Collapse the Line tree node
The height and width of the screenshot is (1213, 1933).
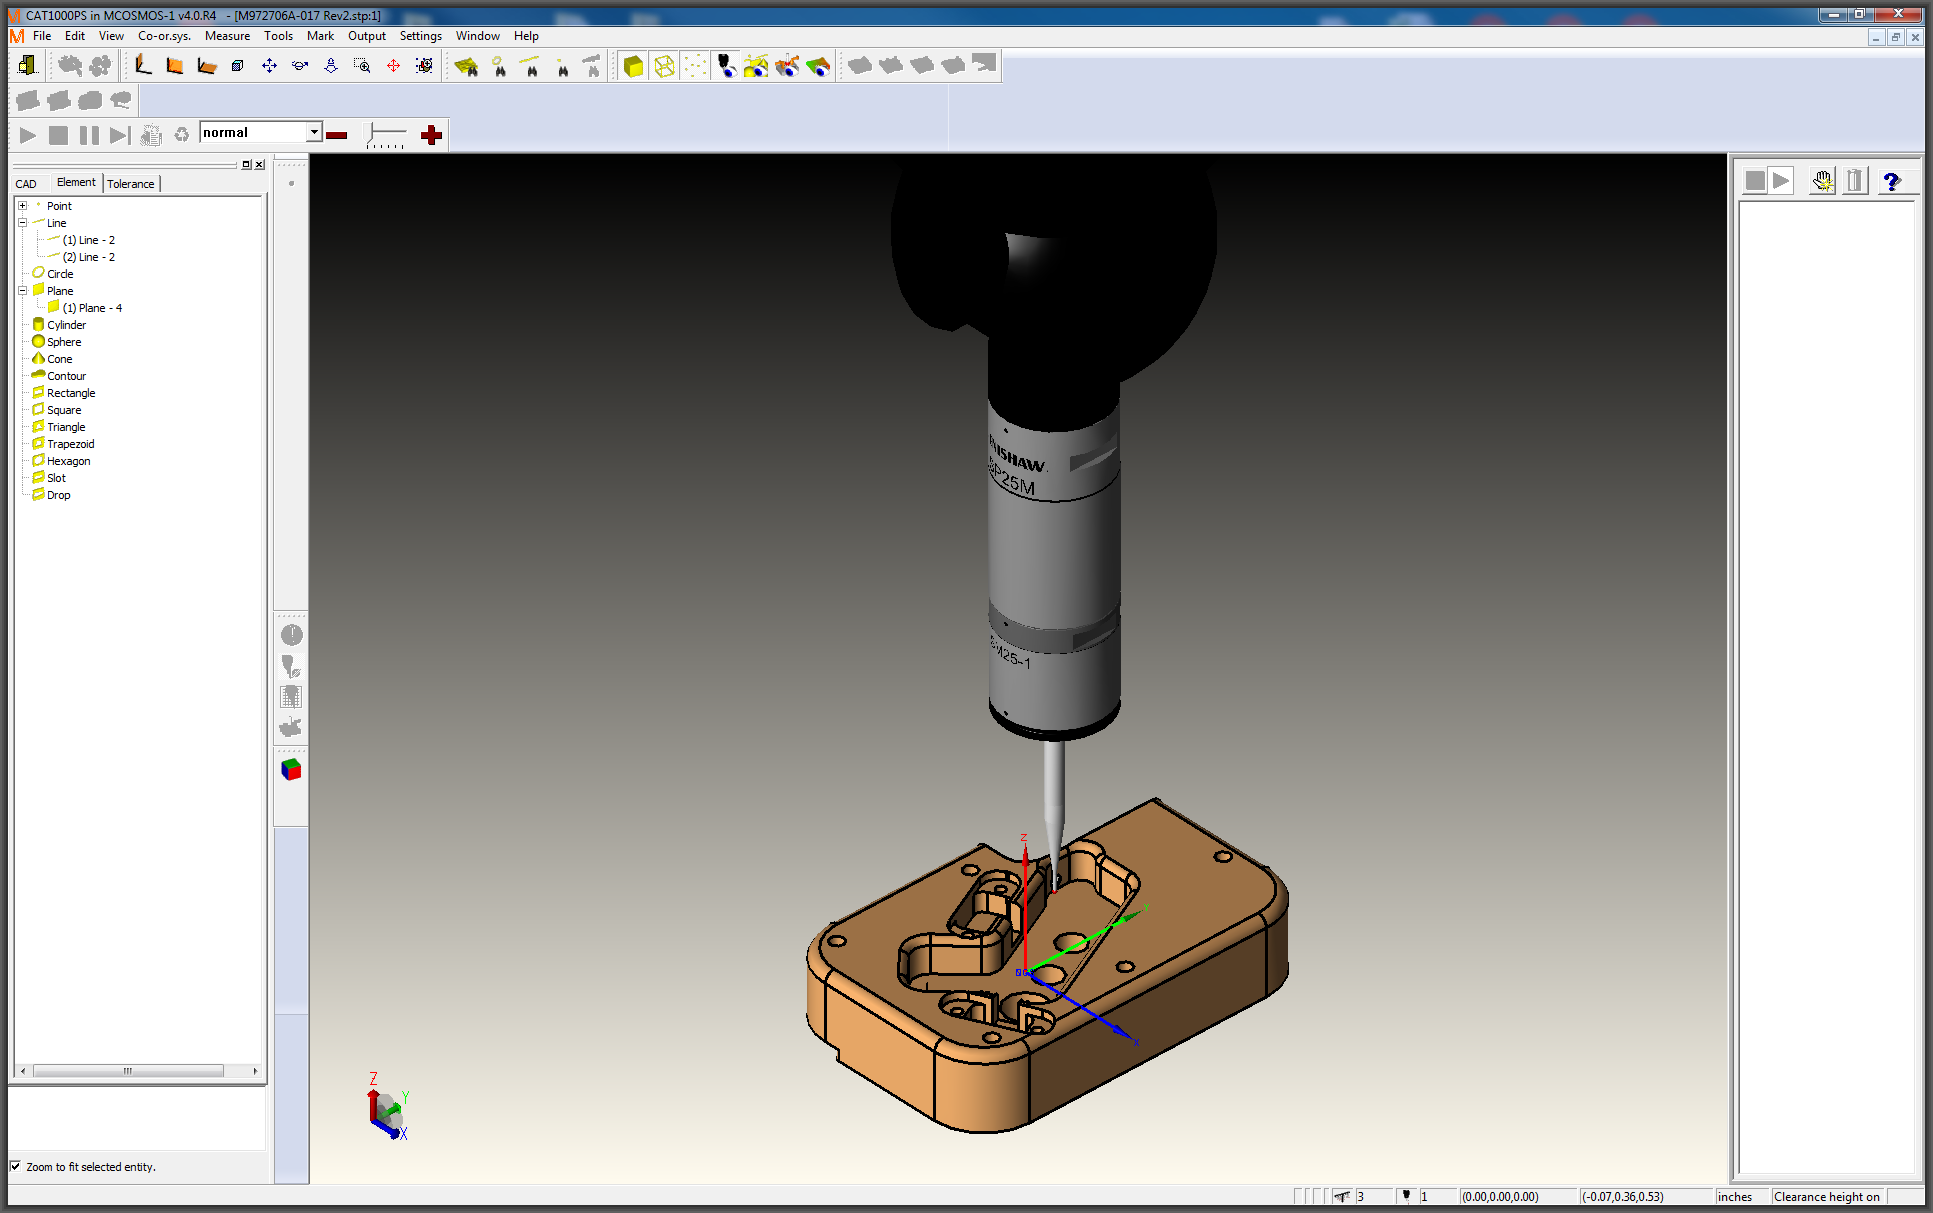(22, 223)
